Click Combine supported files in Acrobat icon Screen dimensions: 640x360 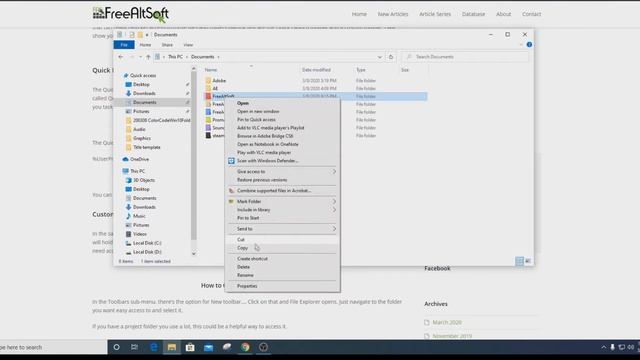[x=231, y=191]
